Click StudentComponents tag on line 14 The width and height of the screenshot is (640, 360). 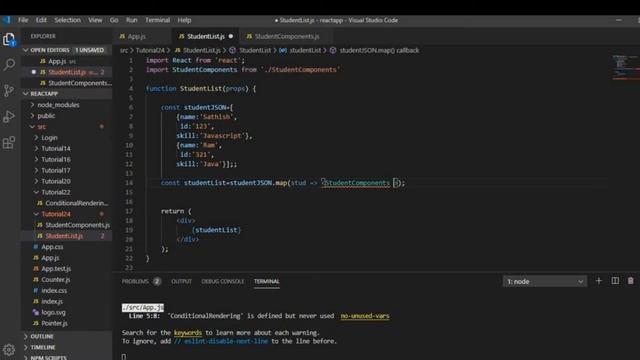pyautogui.click(x=358, y=183)
